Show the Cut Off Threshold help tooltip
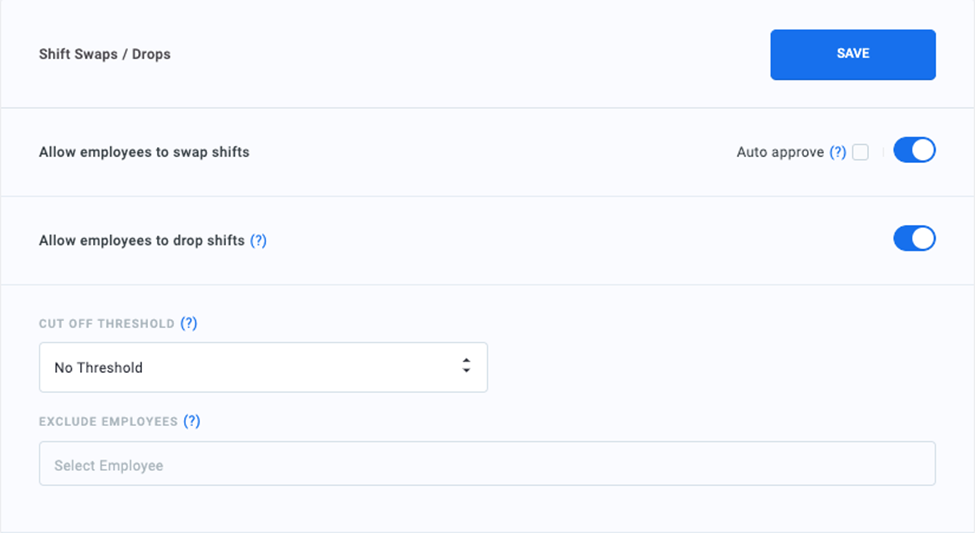The image size is (975, 533). click(x=189, y=324)
